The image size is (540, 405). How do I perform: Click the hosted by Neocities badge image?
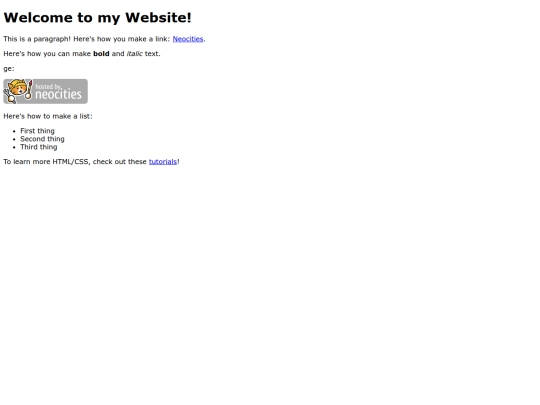tap(45, 91)
